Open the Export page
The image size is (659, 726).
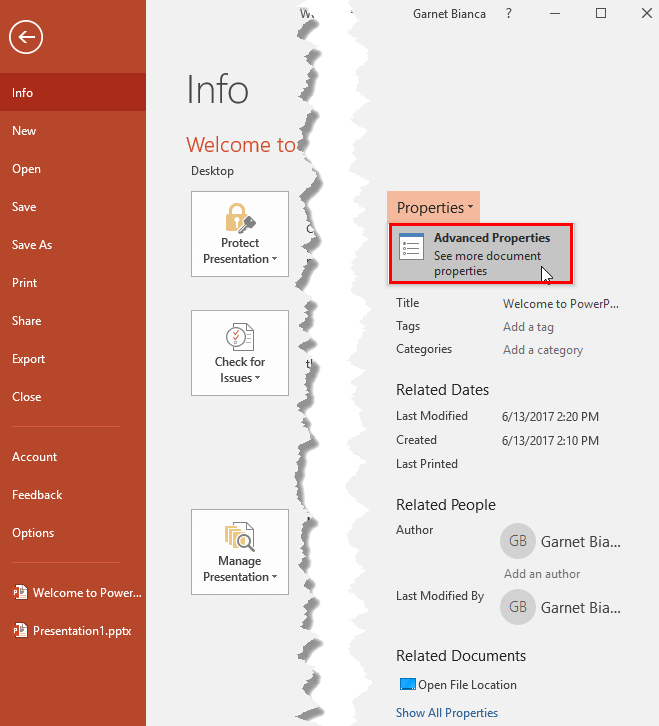73,358
